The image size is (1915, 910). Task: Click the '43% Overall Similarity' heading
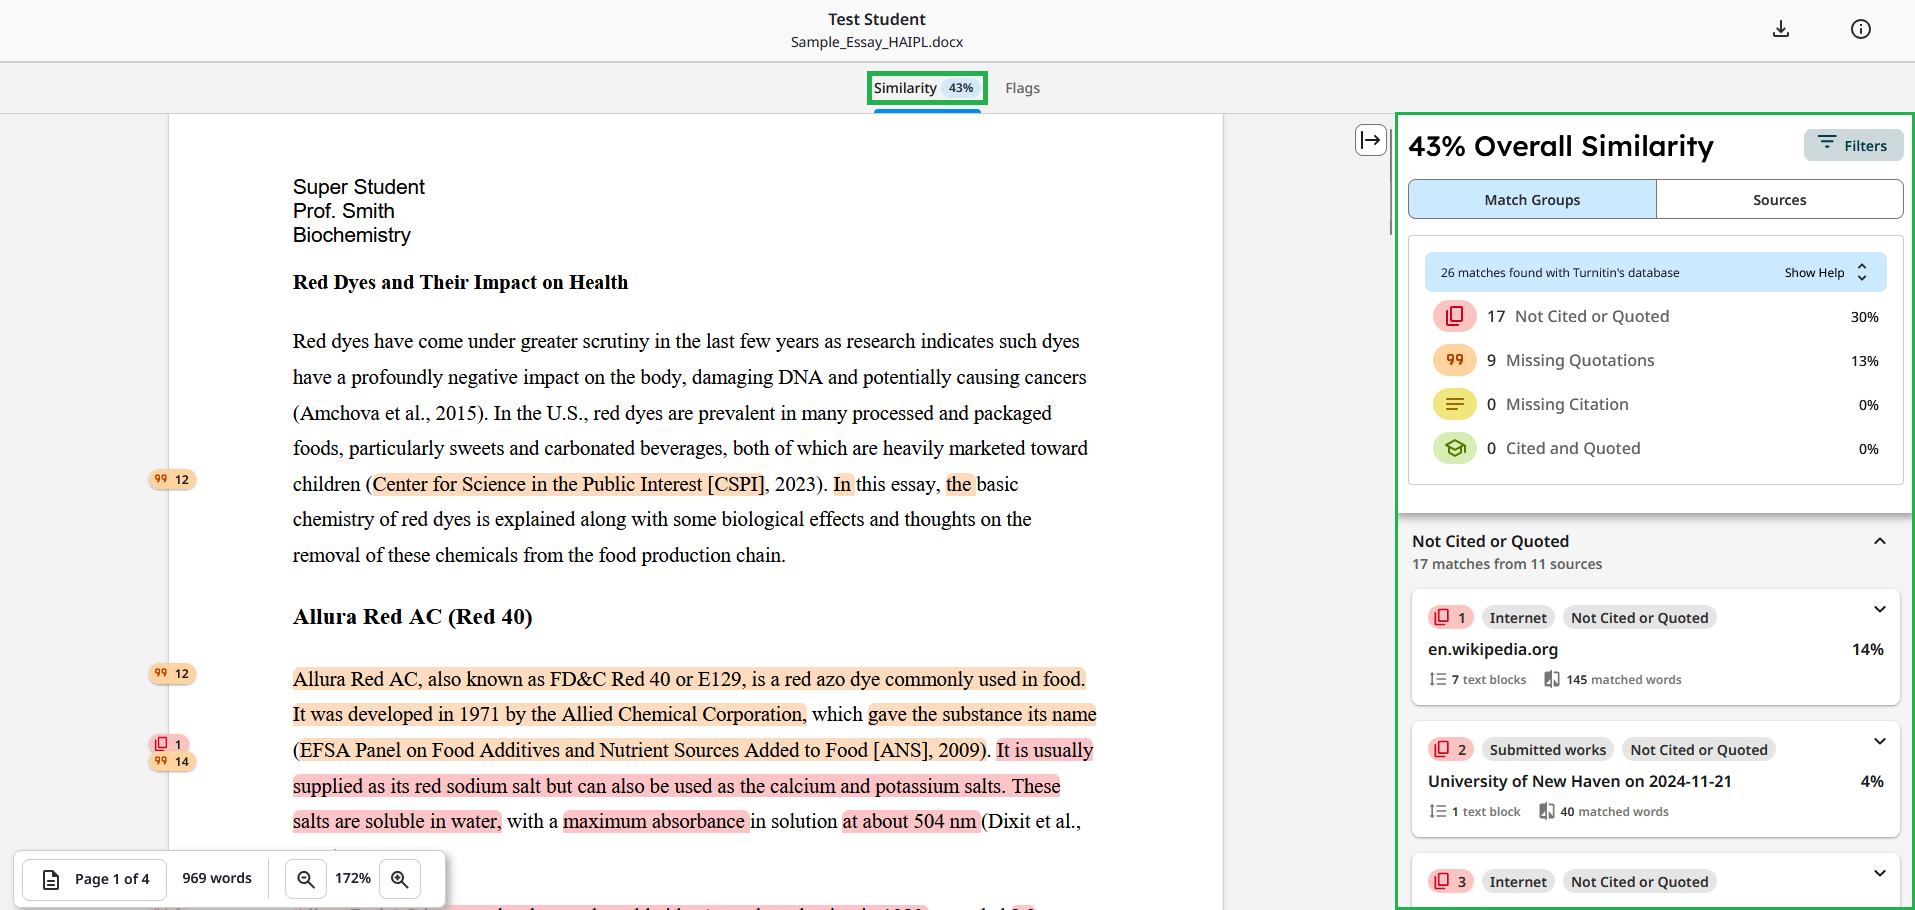pos(1561,146)
